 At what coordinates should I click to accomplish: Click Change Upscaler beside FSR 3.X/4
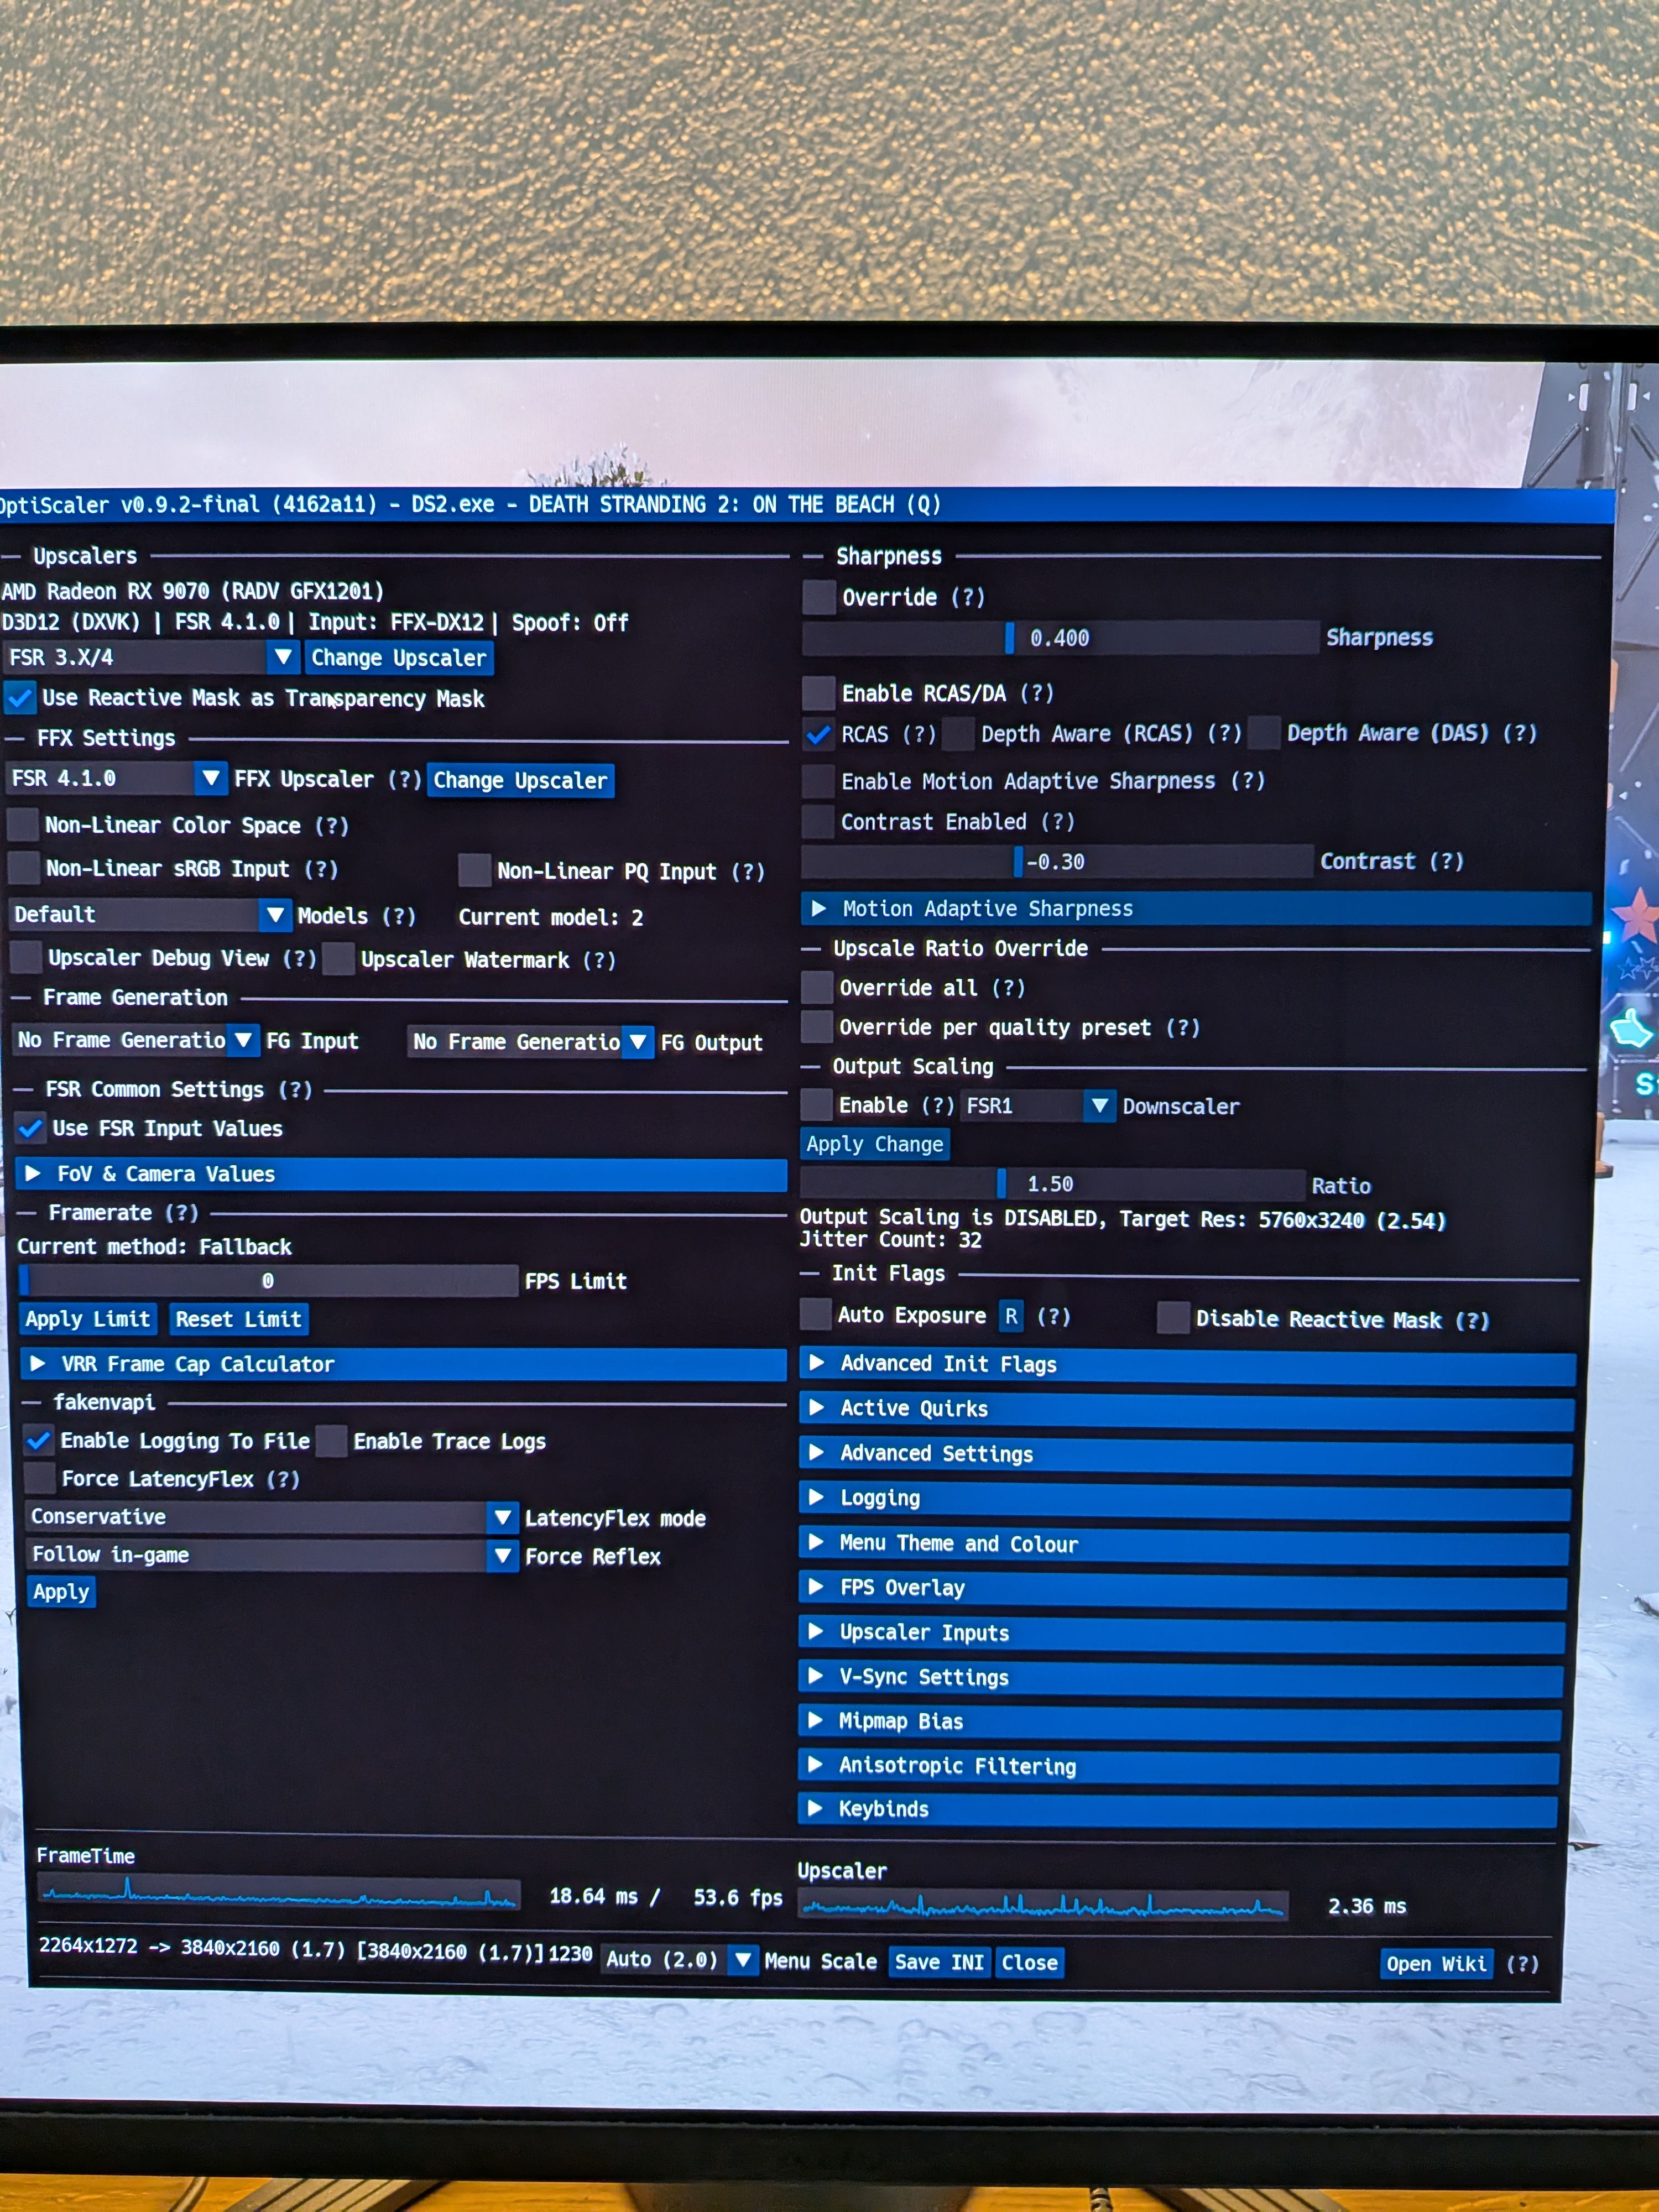(399, 658)
